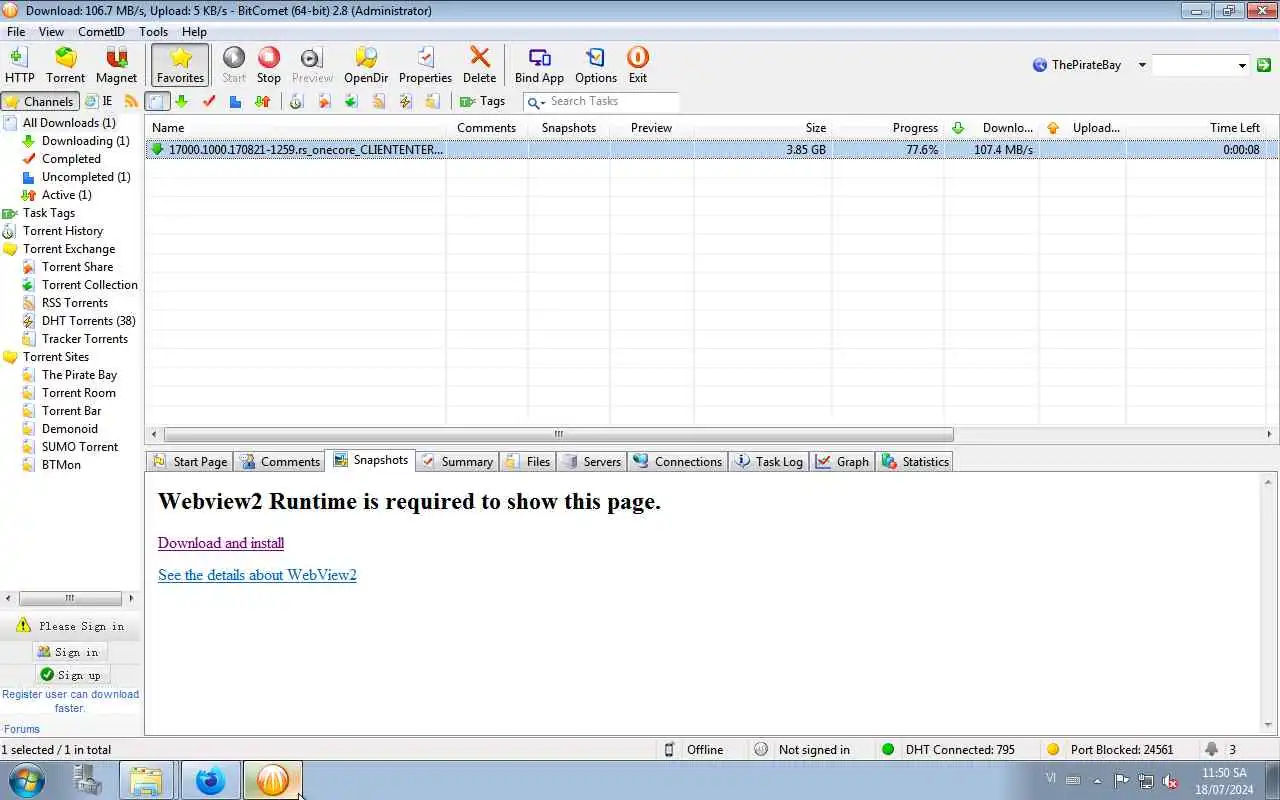Image resolution: width=1280 pixels, height=800 pixels.
Task: Switch to the Summary tab
Action: coord(457,461)
